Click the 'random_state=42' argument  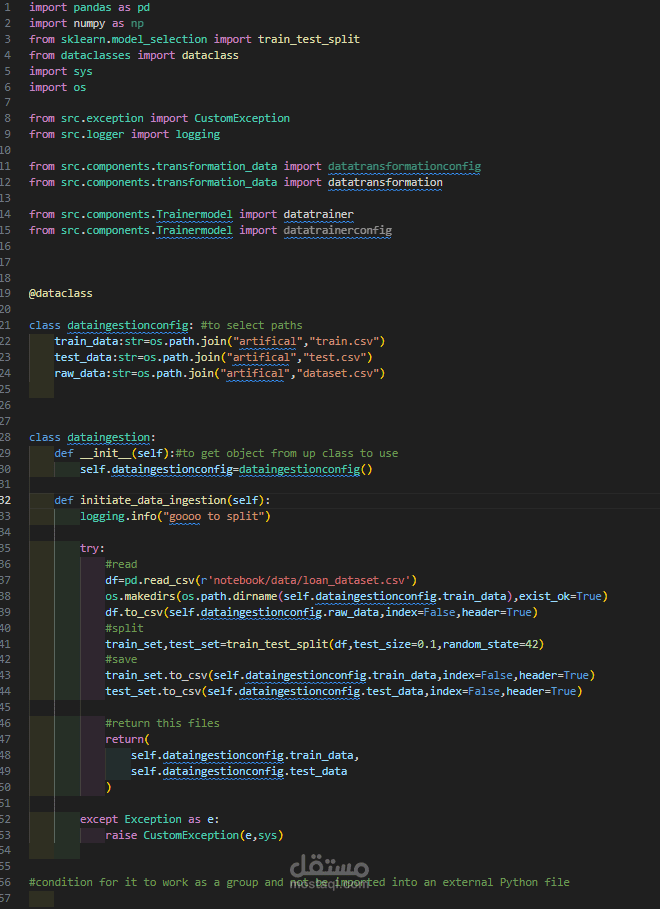coord(490,644)
